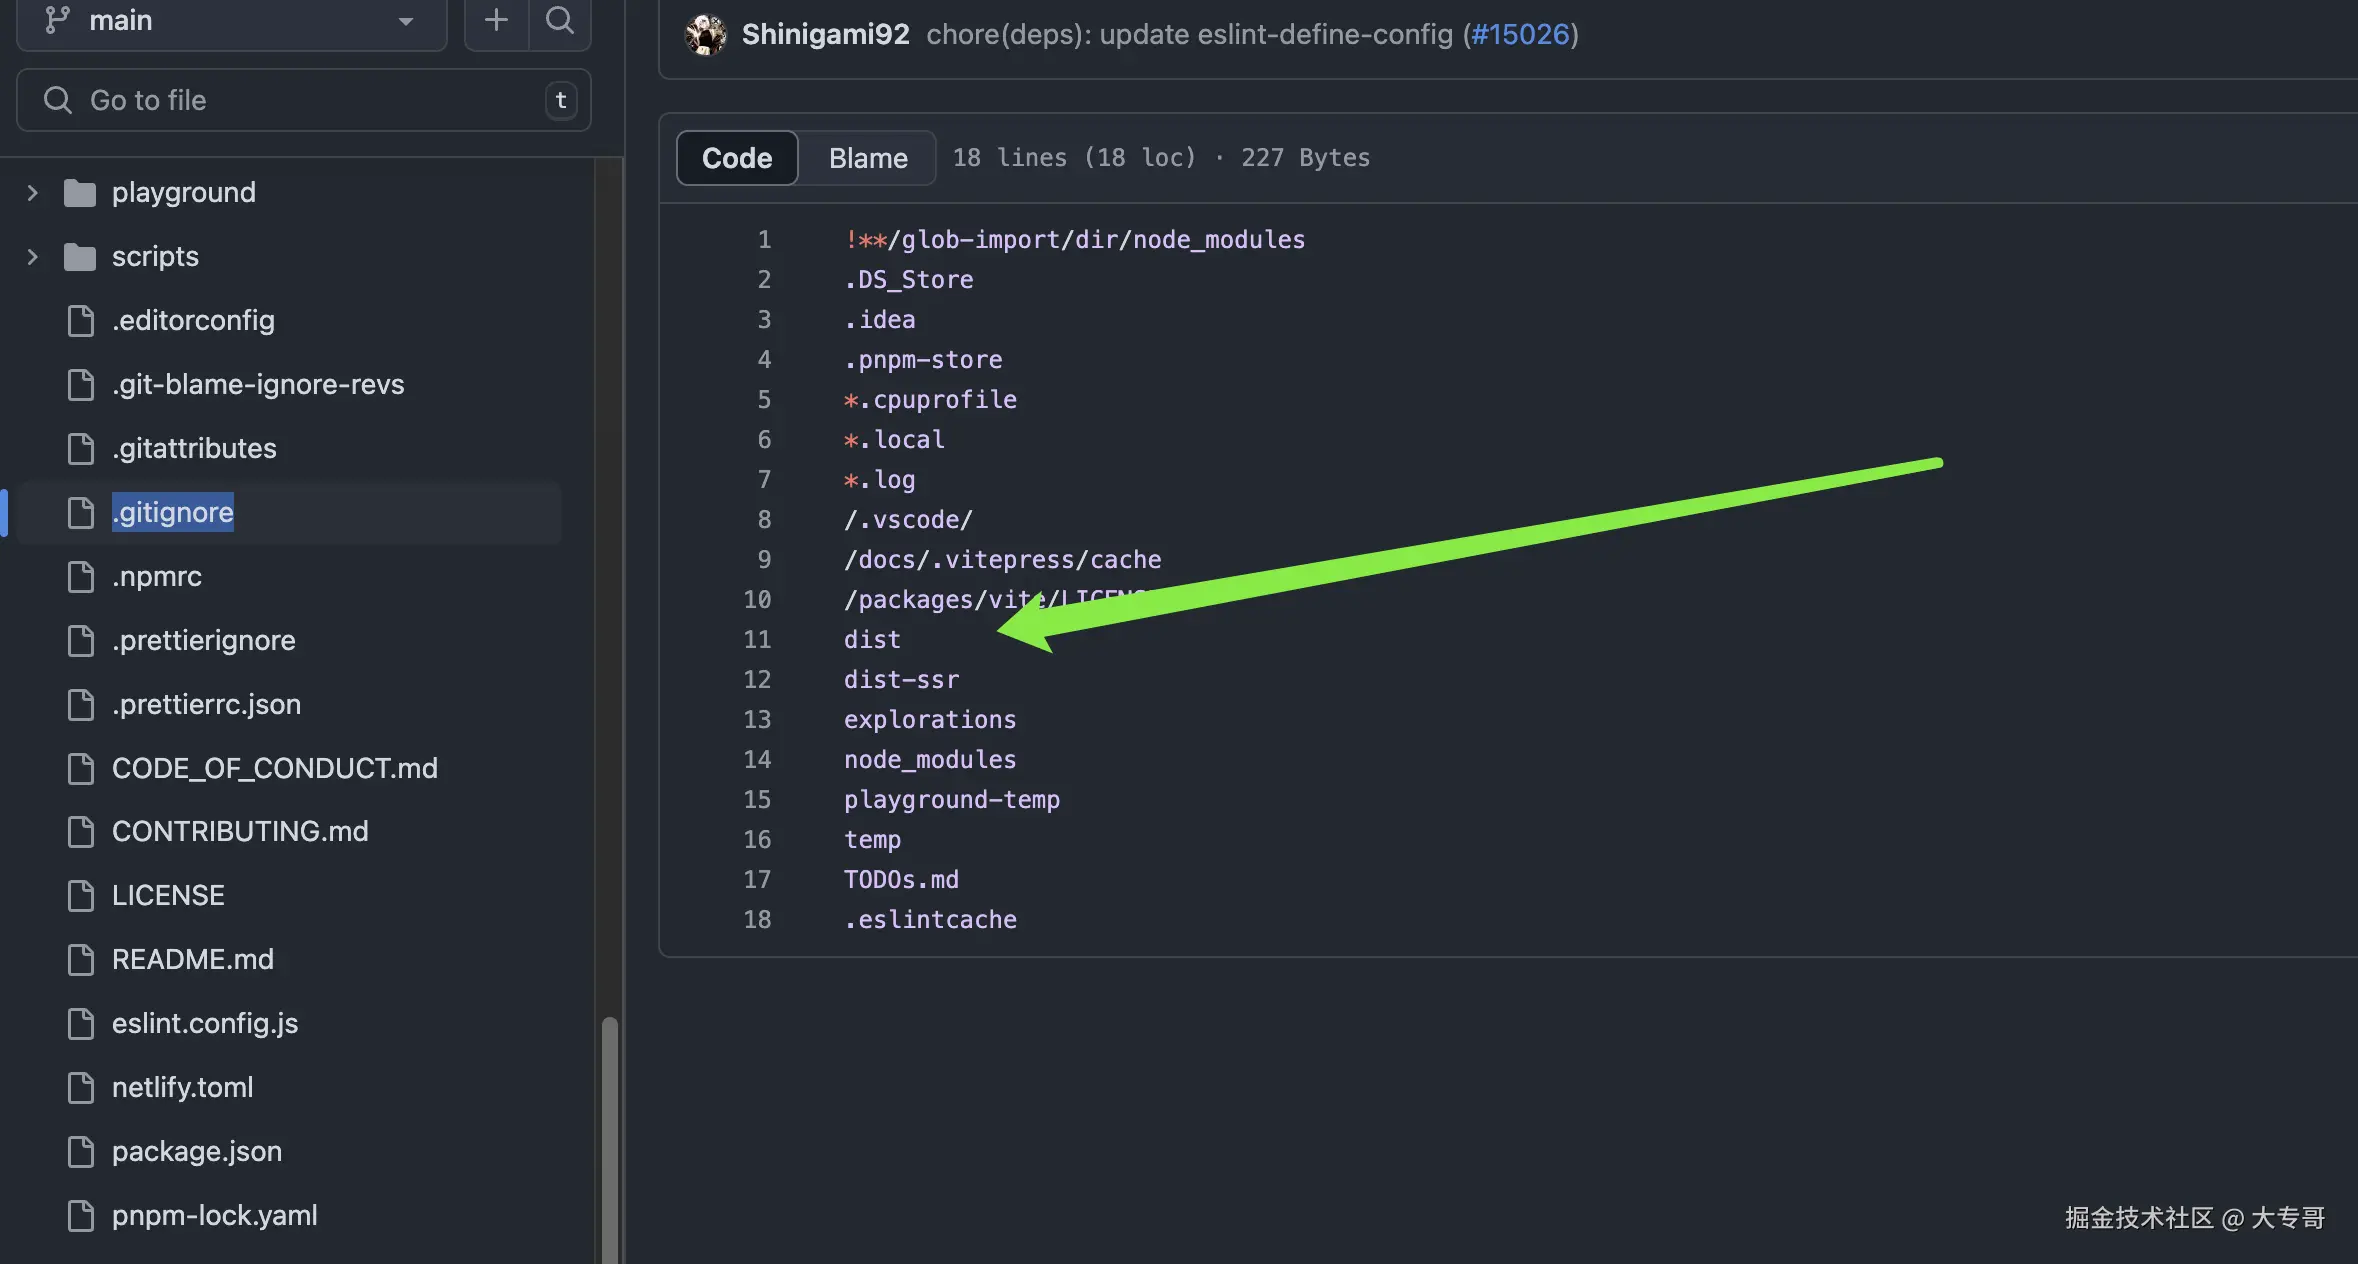Switch to the Code tab
Screen dimensions: 2358x1264
pos(737,158)
